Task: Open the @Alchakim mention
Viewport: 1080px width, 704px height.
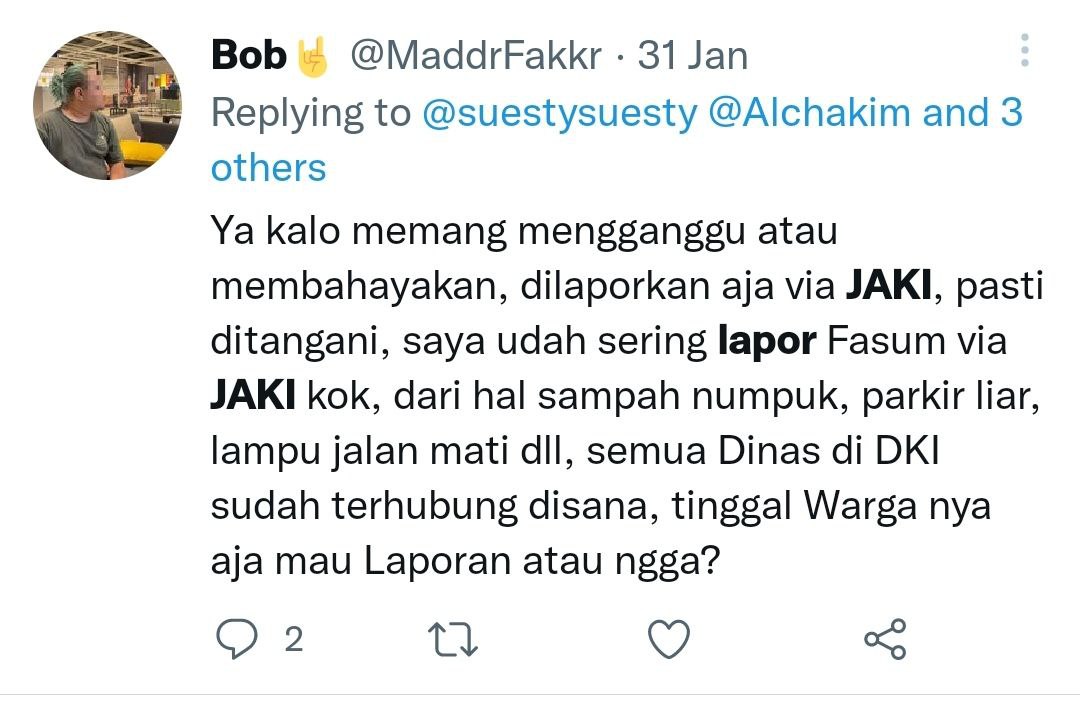Action: [x=809, y=112]
